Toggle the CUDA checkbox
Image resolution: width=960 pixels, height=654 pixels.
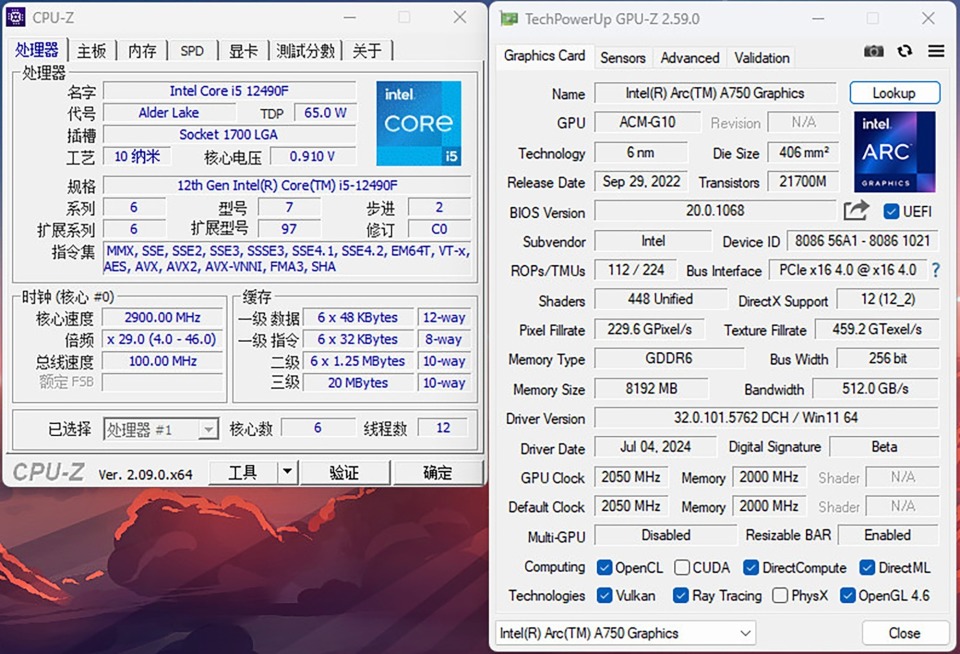click(682, 567)
